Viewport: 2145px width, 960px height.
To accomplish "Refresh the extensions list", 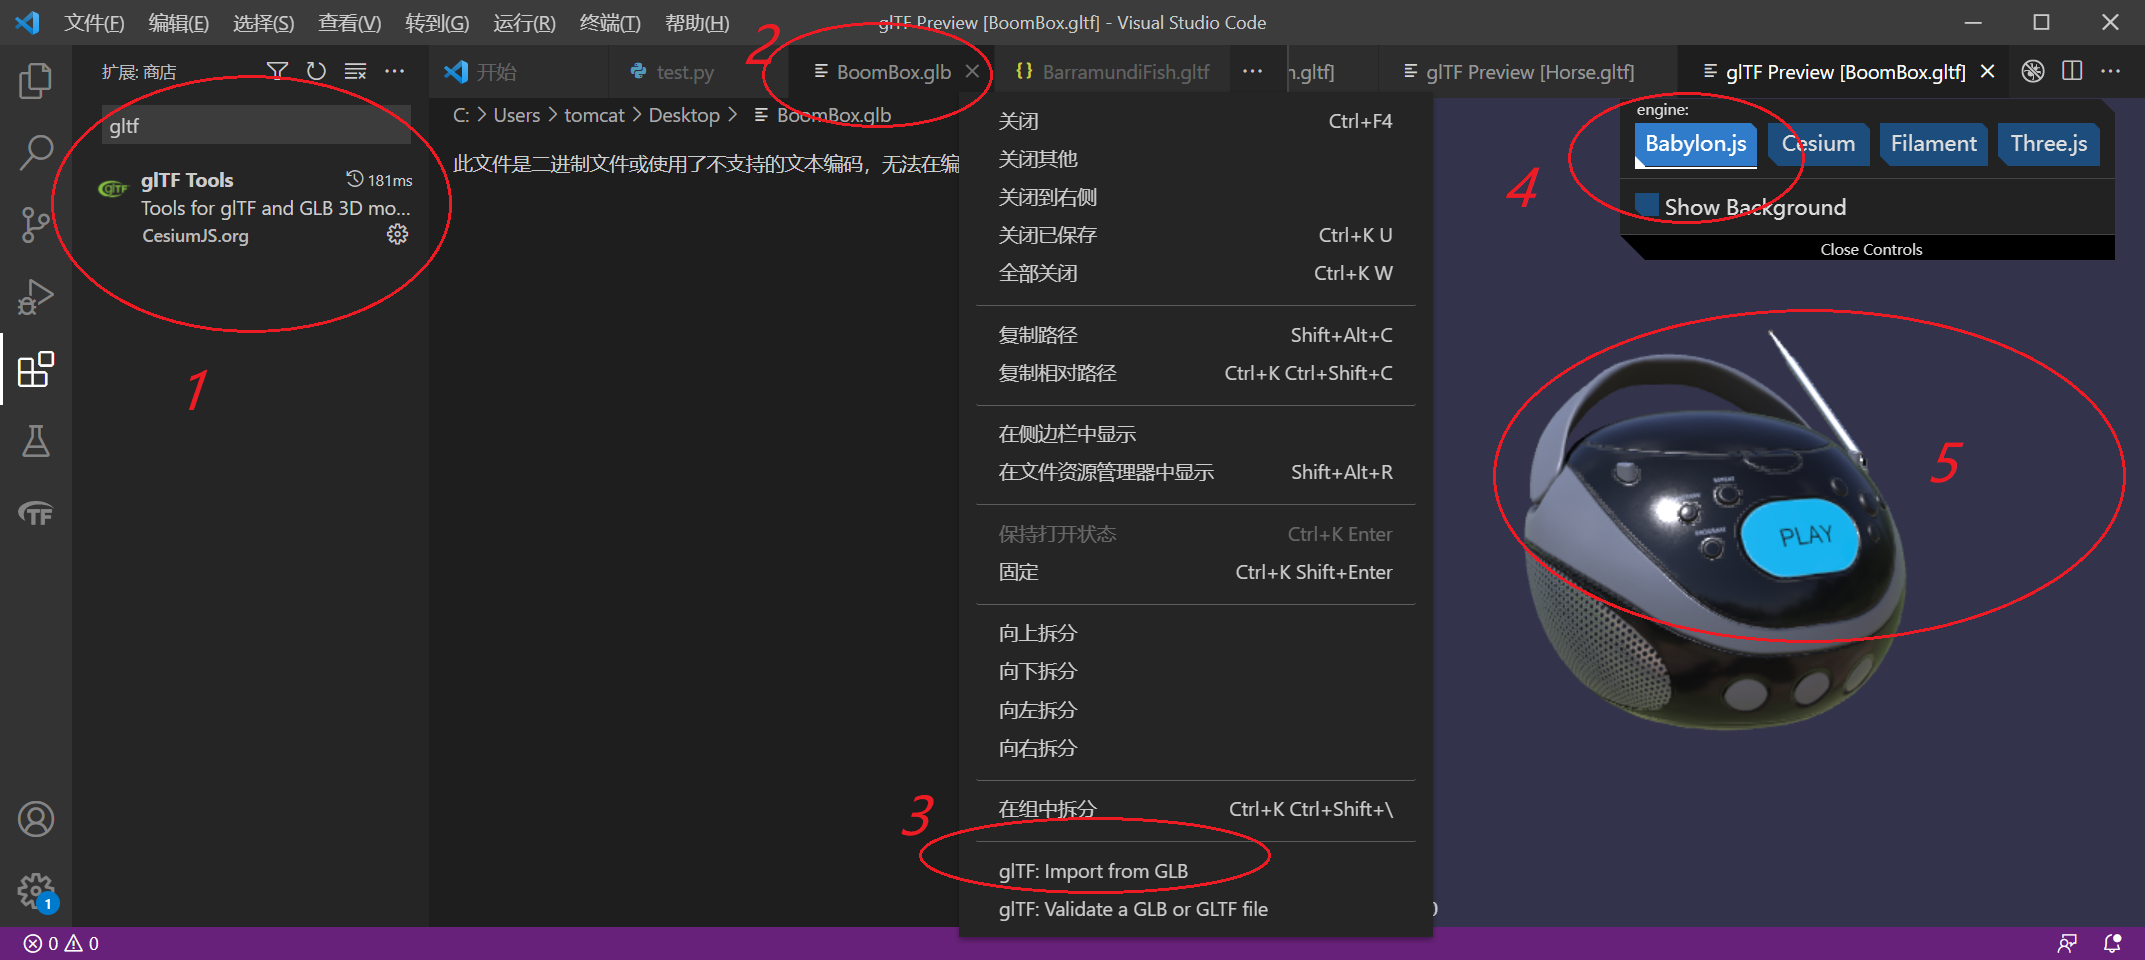I will (316, 70).
